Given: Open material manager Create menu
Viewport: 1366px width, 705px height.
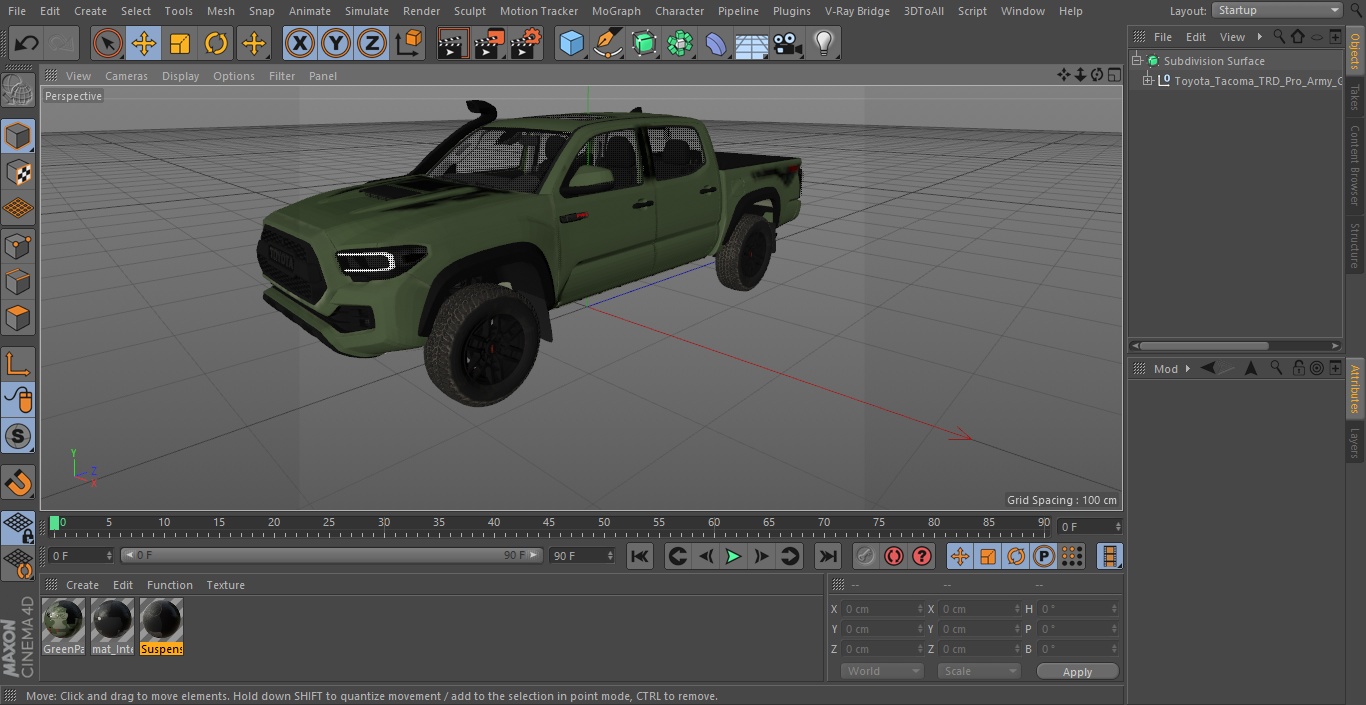Looking at the screenshot, I should [82, 585].
